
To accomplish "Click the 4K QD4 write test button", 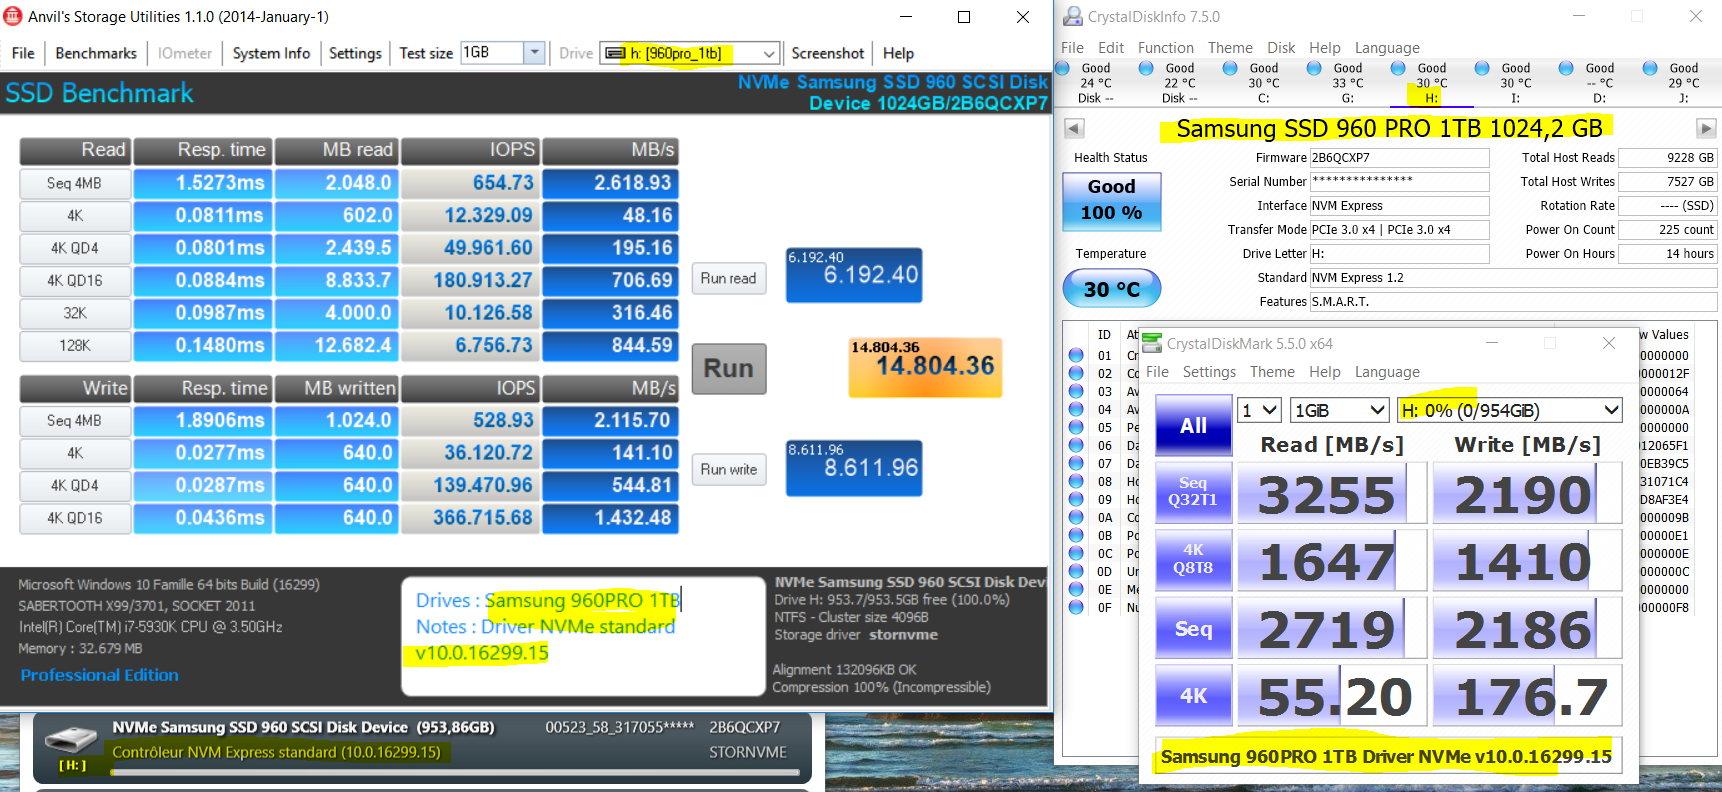I will 75,485.
